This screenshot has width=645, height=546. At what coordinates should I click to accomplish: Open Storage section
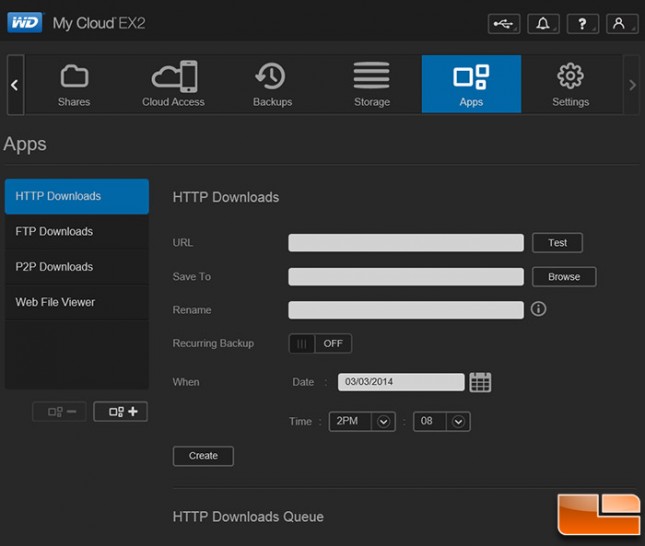point(372,84)
